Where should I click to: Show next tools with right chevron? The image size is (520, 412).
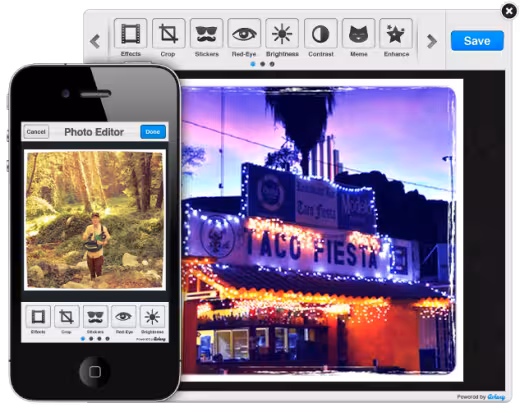[x=432, y=41]
